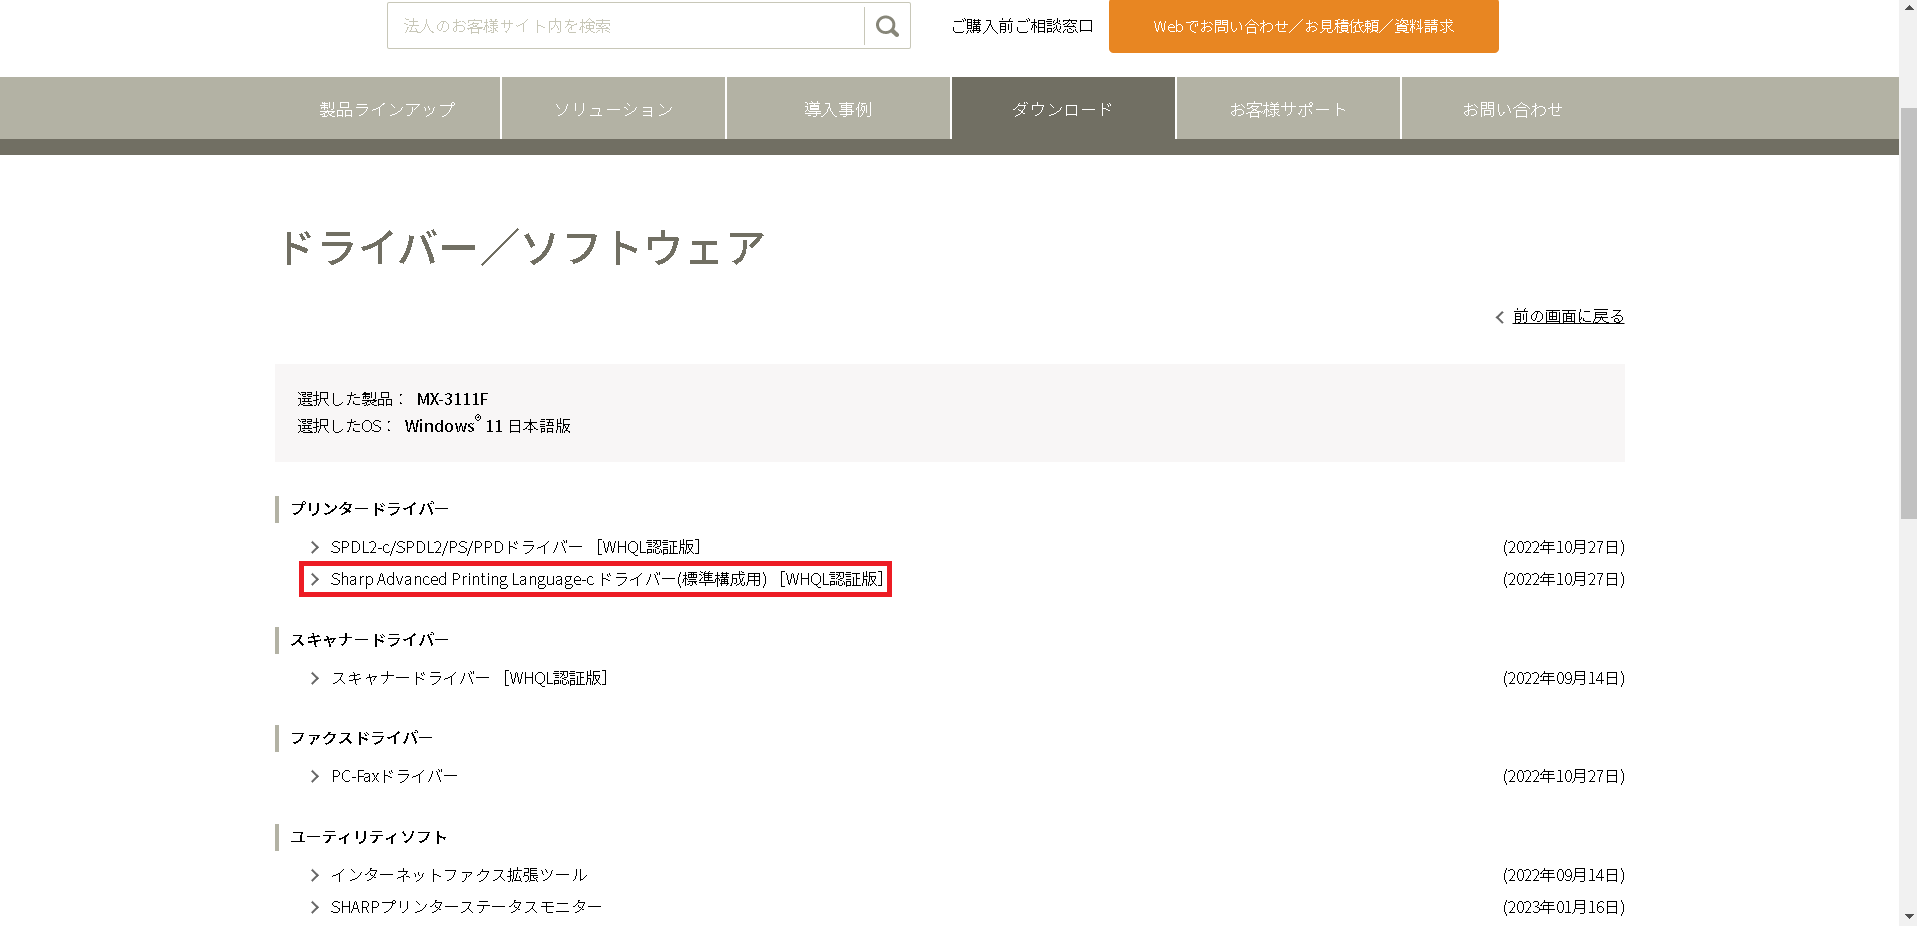Open ご購入前ご相談窓口 link

point(1022,26)
